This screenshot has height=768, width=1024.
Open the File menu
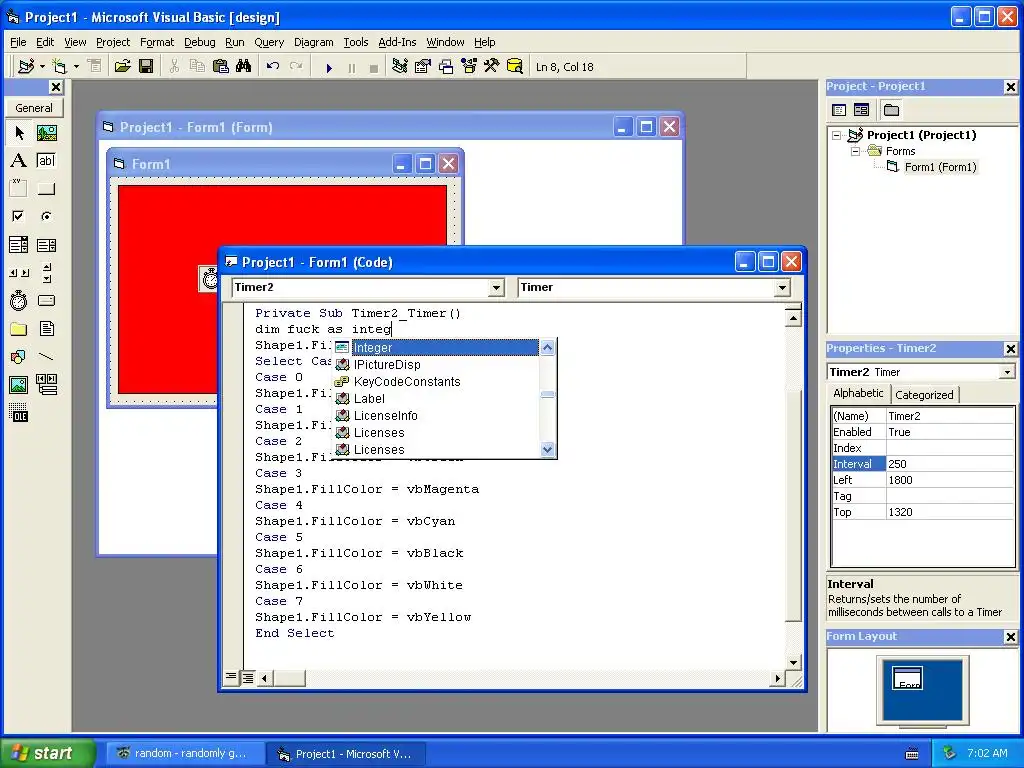coord(18,42)
